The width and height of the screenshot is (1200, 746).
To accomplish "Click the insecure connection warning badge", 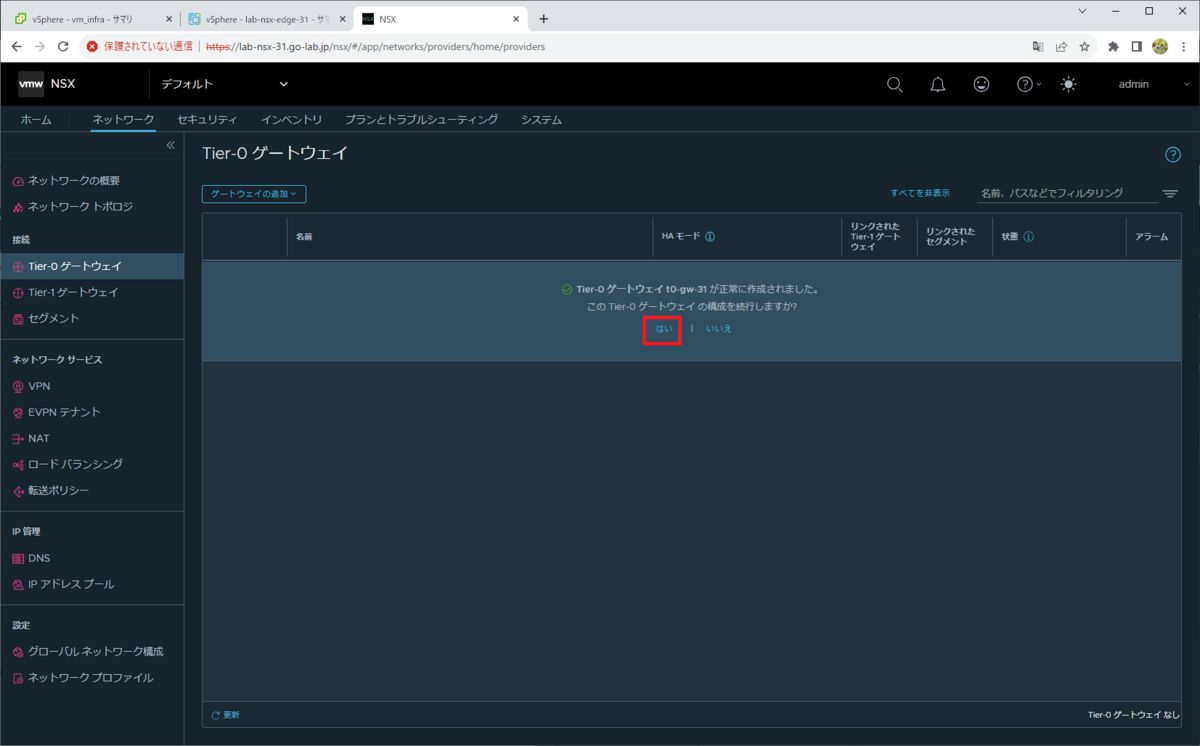I will pyautogui.click(x=140, y=46).
